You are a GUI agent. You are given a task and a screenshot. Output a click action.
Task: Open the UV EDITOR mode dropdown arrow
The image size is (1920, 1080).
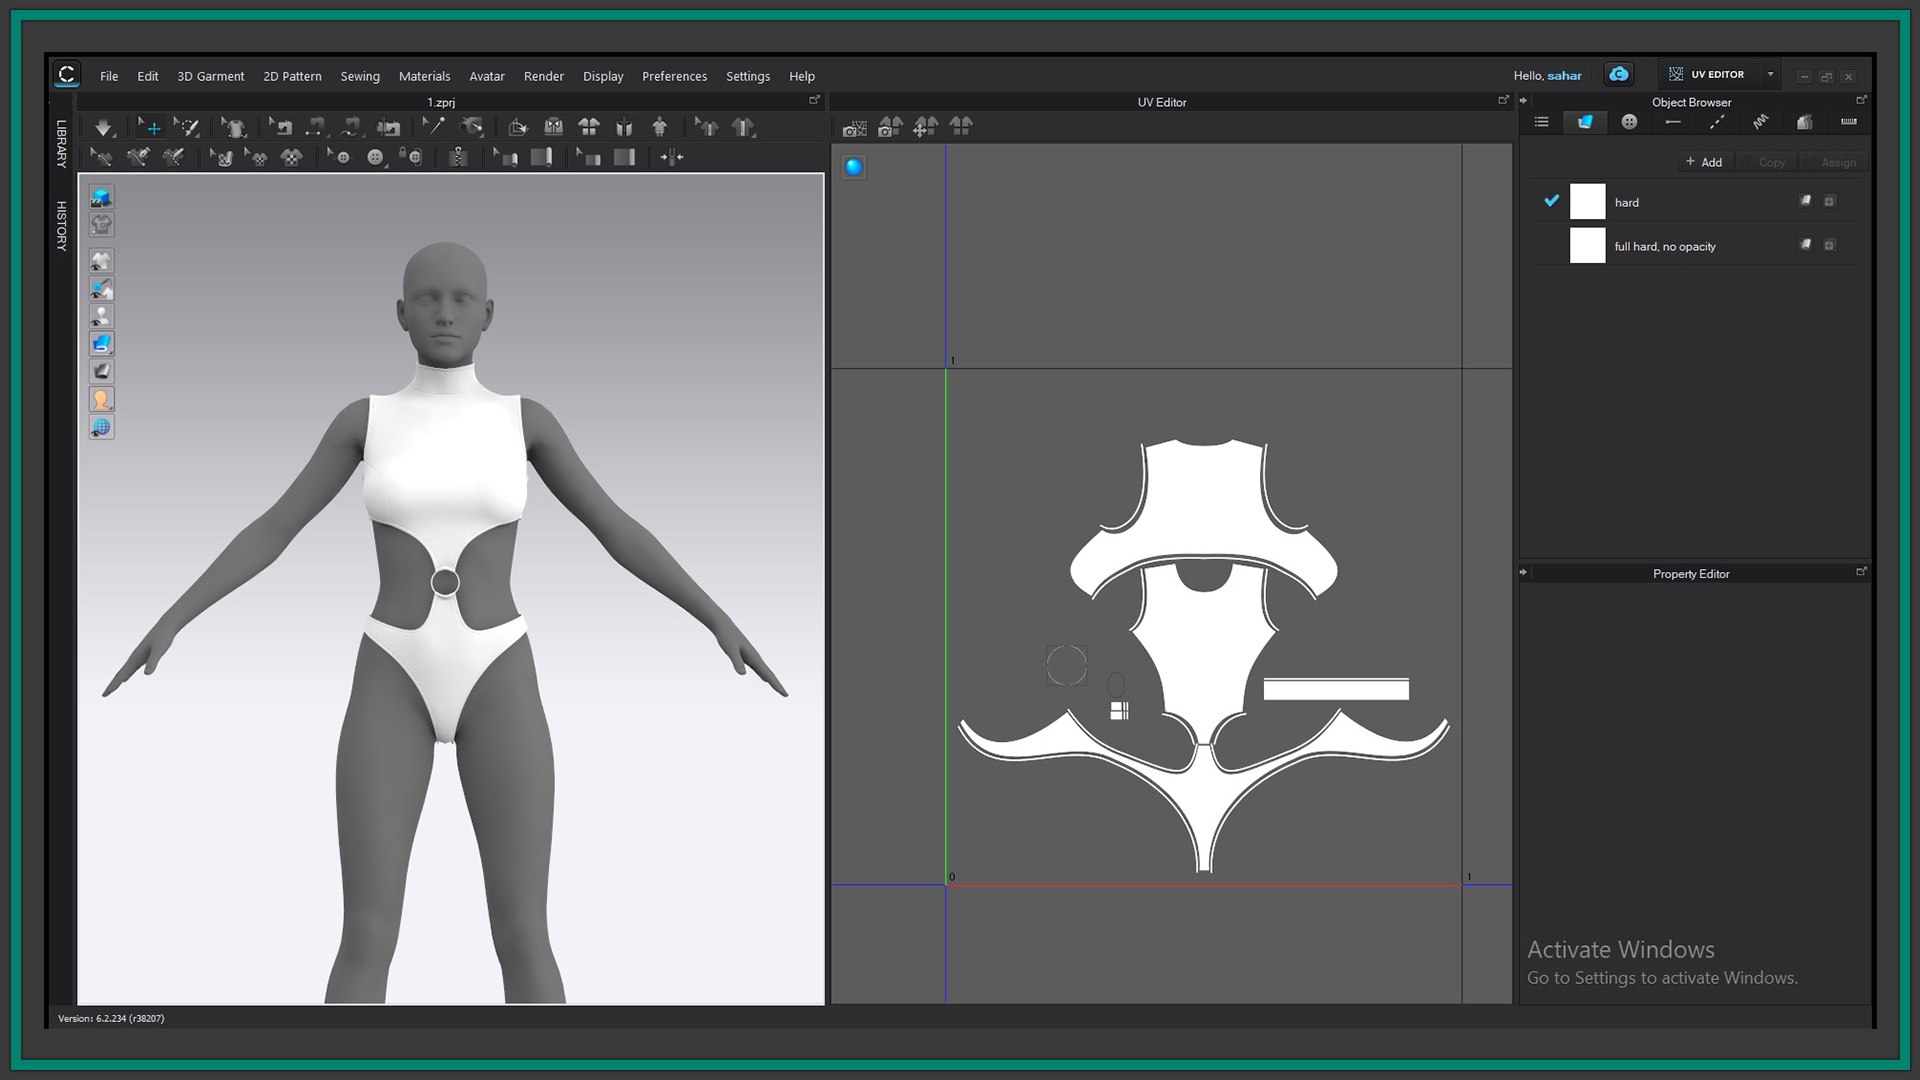point(1770,74)
